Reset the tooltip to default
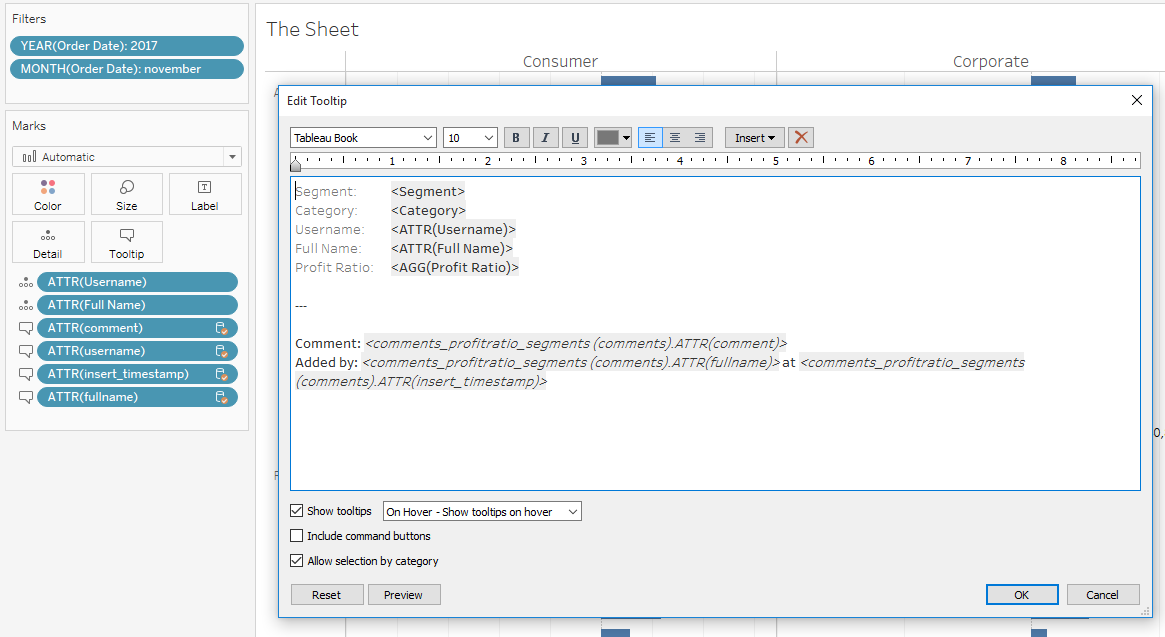1165x637 pixels. tap(327, 595)
